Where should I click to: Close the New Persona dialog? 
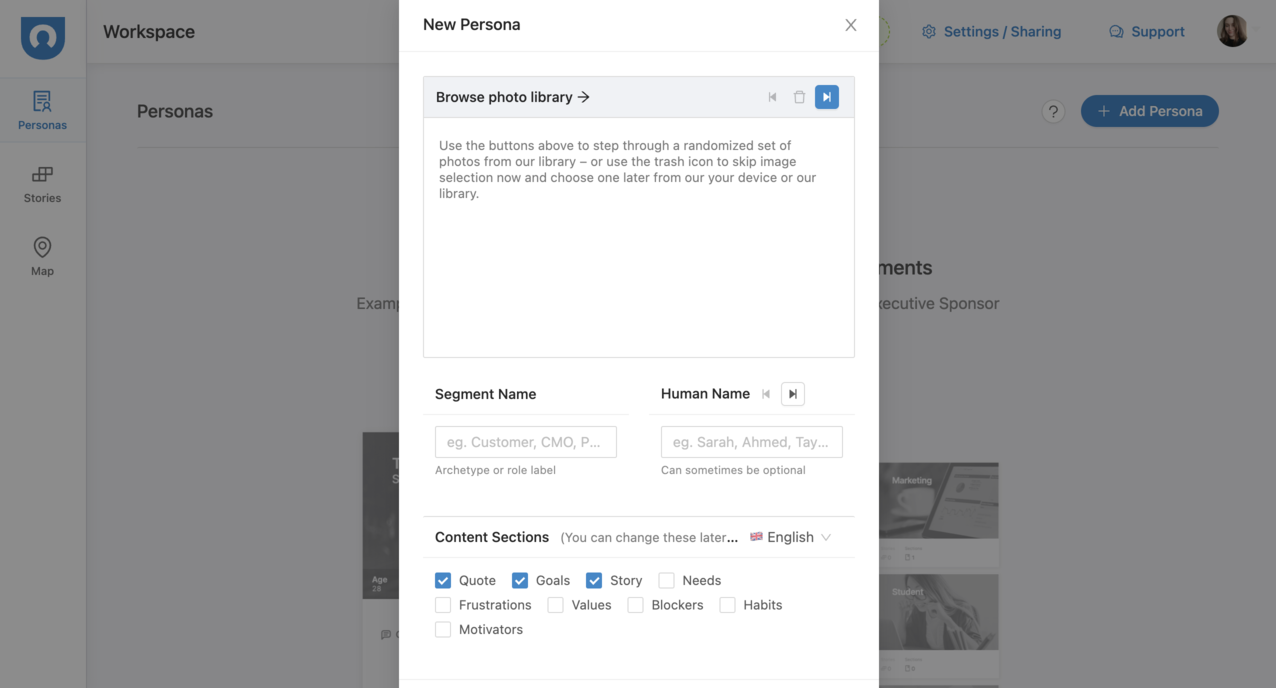point(850,25)
